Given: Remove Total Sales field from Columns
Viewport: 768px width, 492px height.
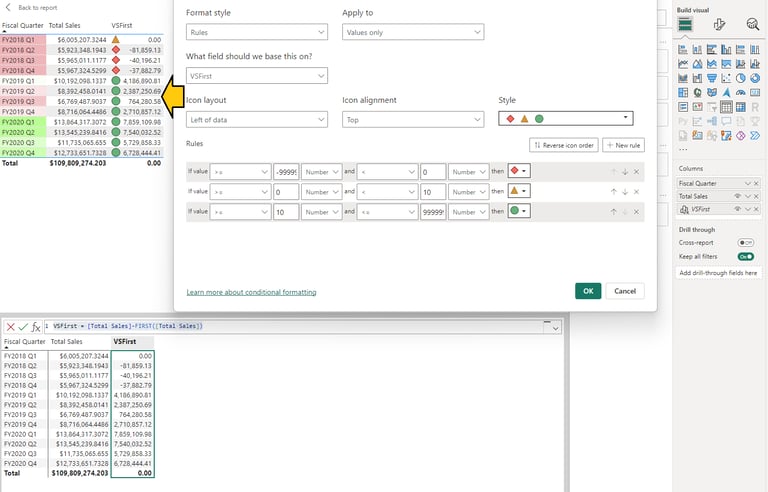Looking at the screenshot, I should [756, 196].
